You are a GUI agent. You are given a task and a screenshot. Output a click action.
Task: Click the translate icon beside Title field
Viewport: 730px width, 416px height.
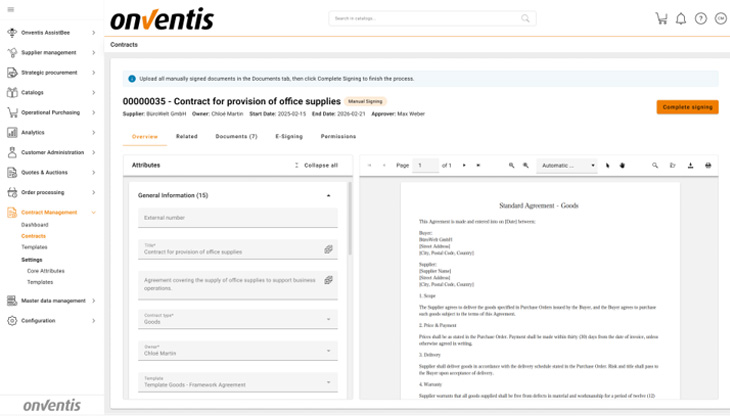328,249
